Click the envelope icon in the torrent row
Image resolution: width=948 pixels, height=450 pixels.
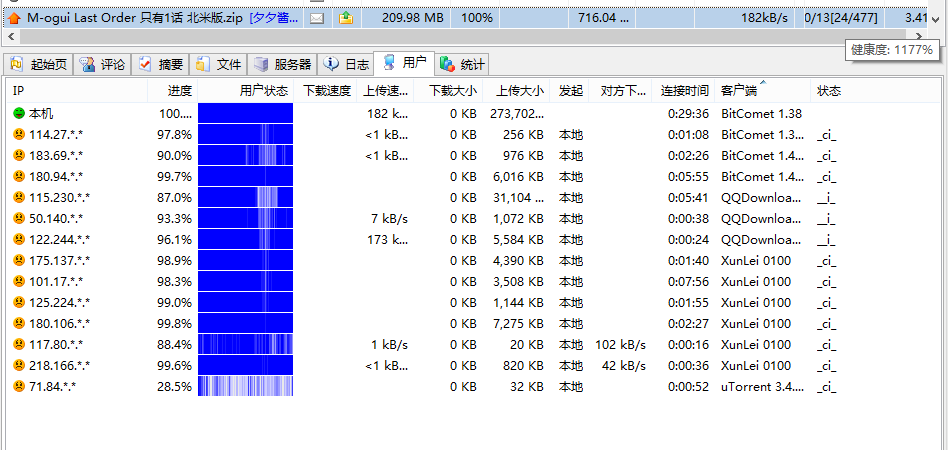pos(316,18)
